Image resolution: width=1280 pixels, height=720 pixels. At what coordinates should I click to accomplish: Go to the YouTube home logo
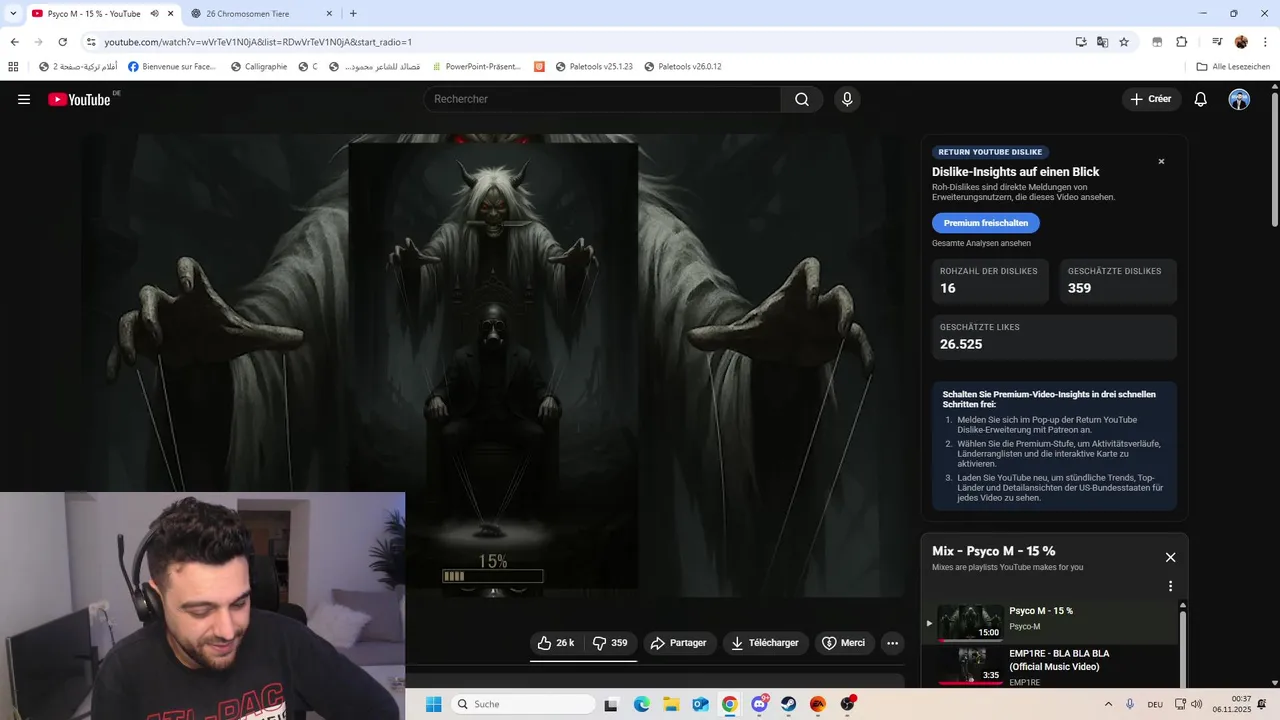tap(79, 99)
